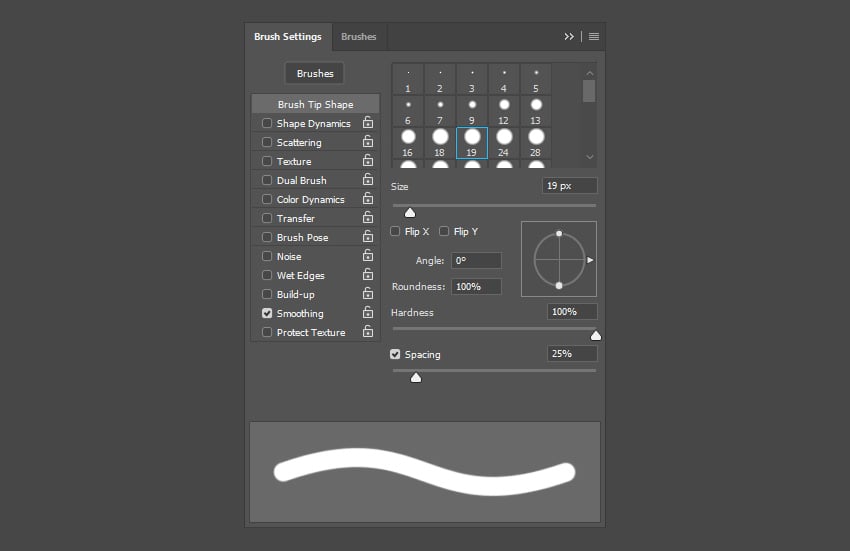
Task: Select the brush tip size 4
Action: [504, 80]
